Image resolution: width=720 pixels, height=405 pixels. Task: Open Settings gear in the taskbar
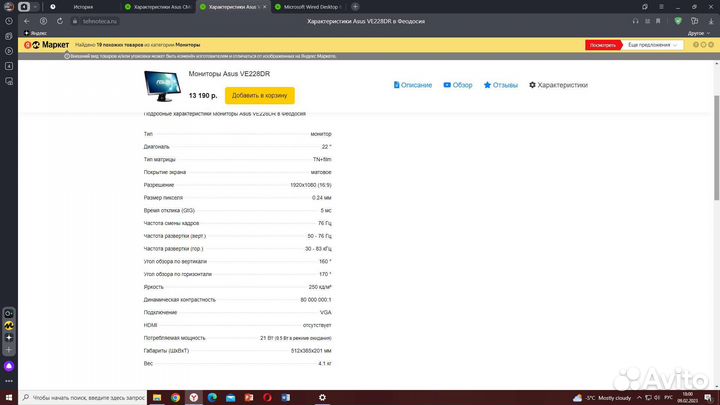pos(322,398)
